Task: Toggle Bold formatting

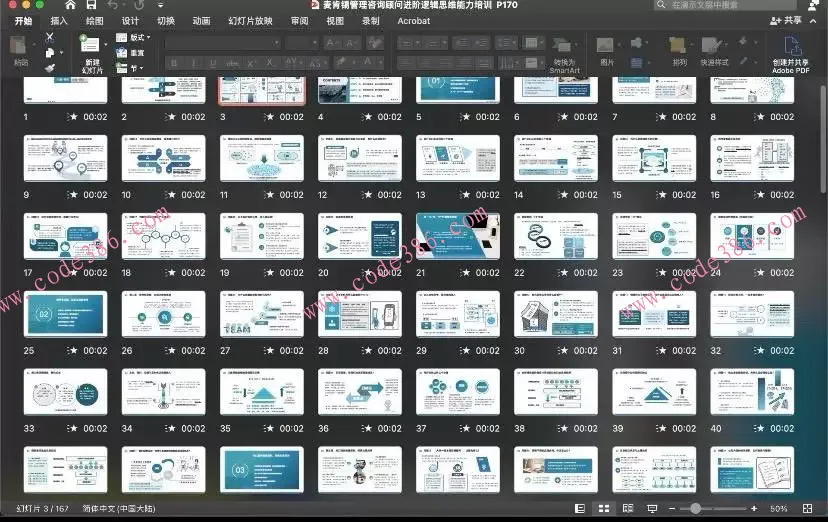Action: coord(174,63)
